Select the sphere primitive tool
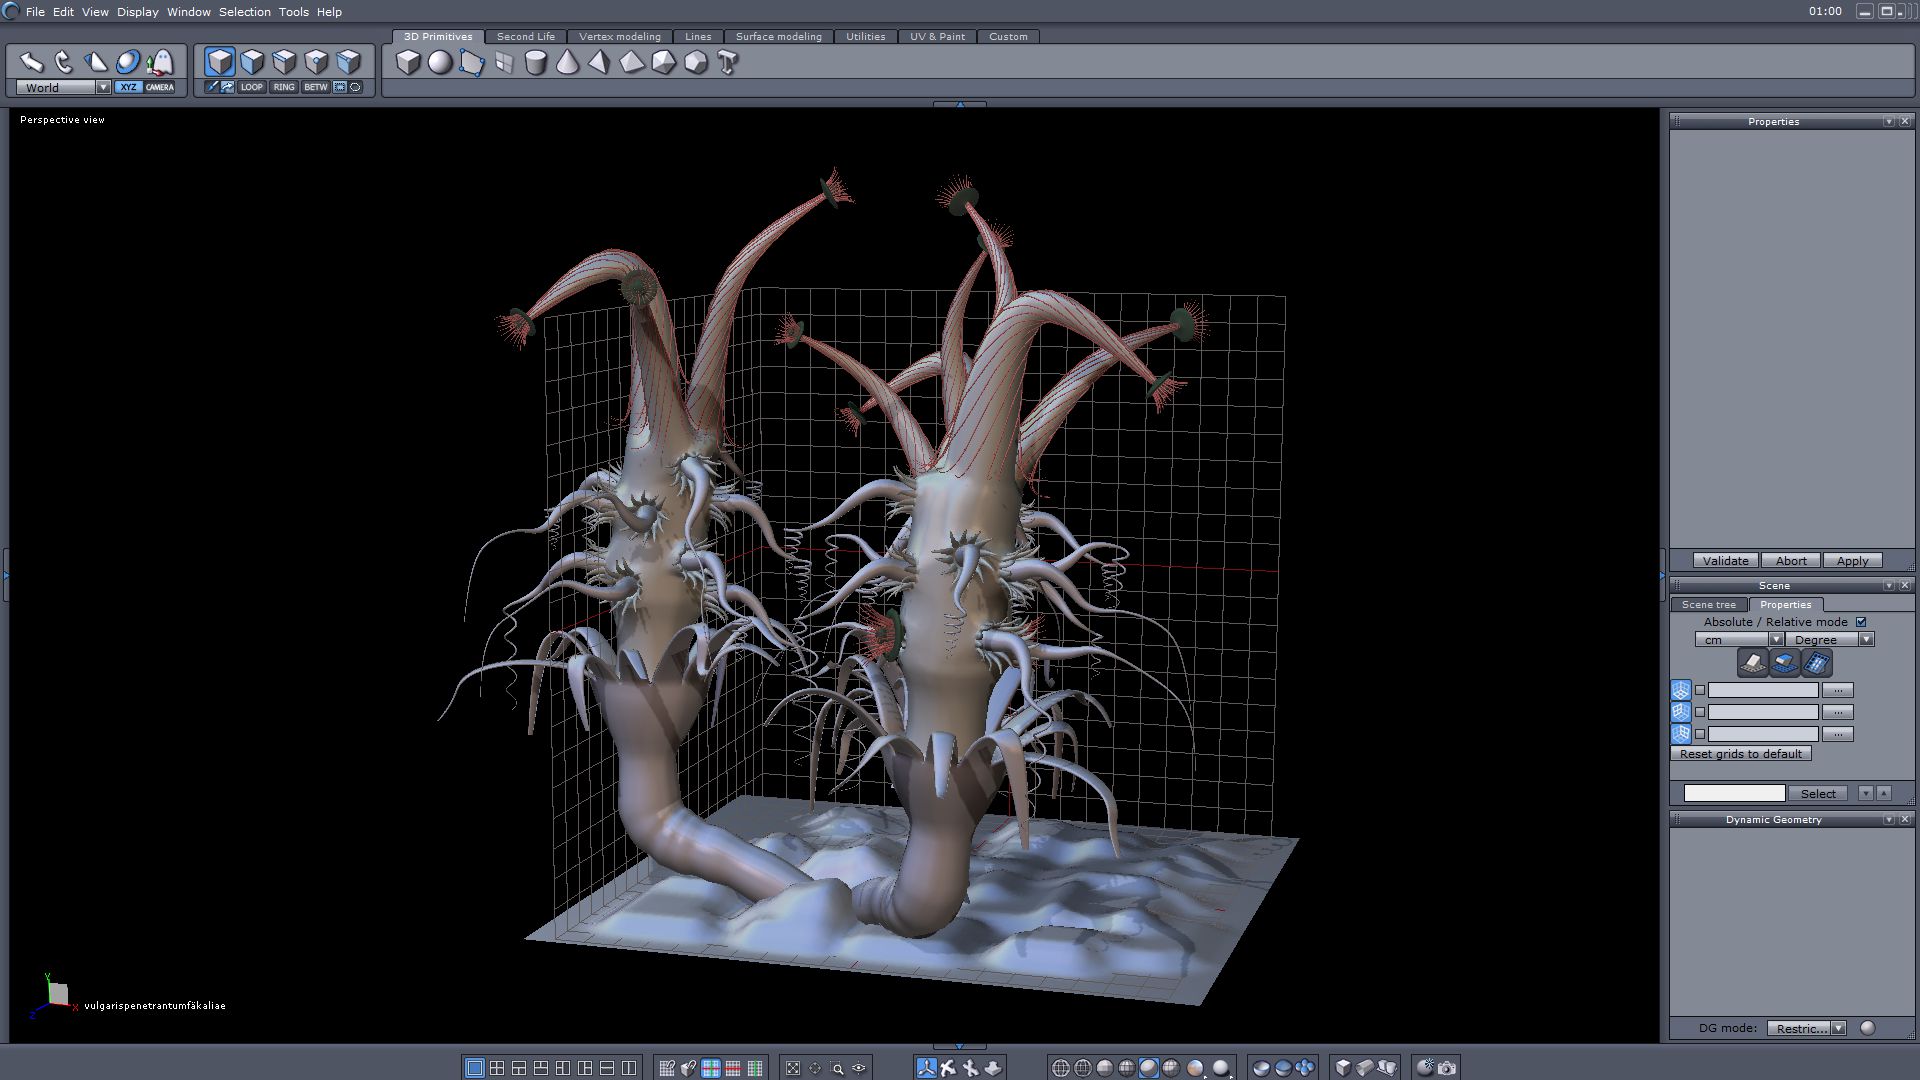 click(x=440, y=63)
